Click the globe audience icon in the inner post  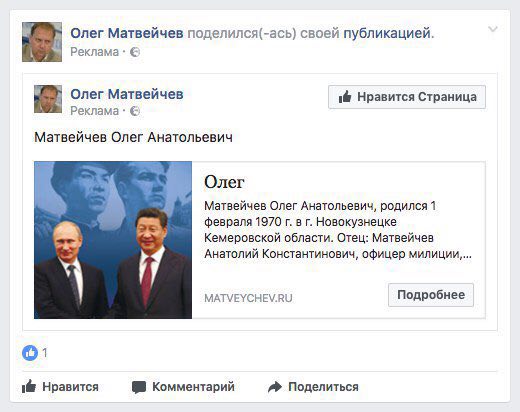(135, 111)
